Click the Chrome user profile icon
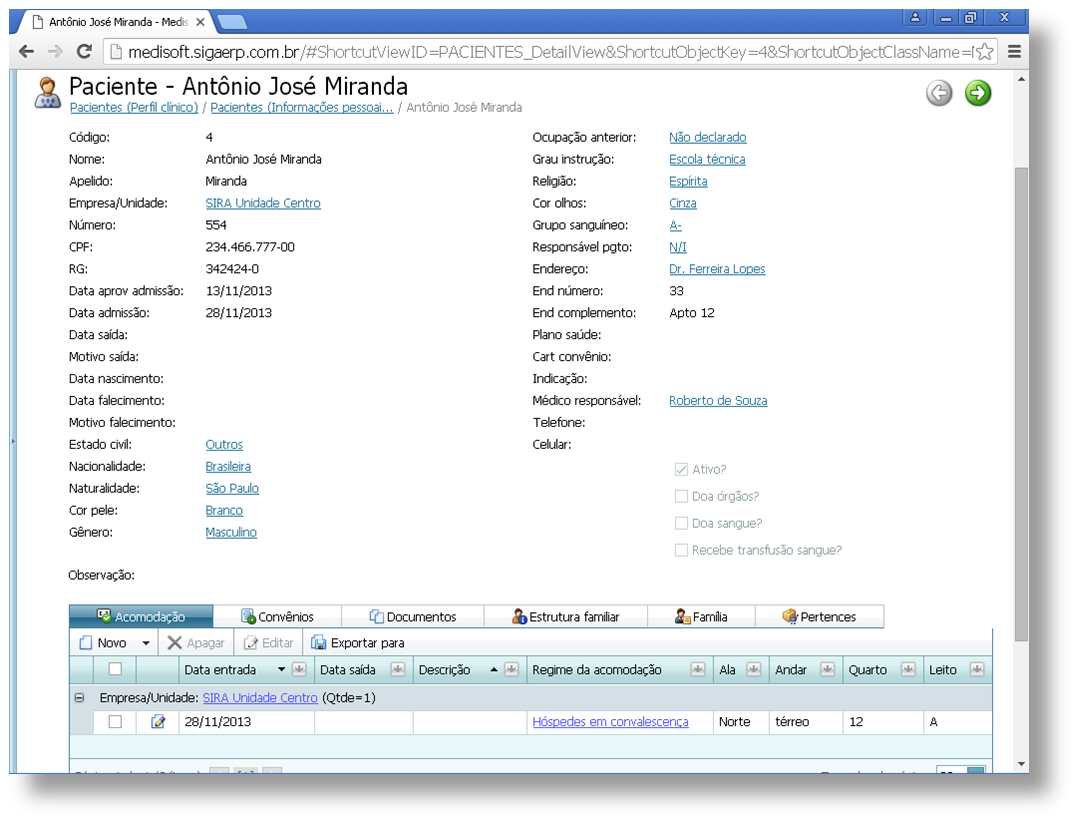Screen dimensions: 1078x823 coord(915,18)
